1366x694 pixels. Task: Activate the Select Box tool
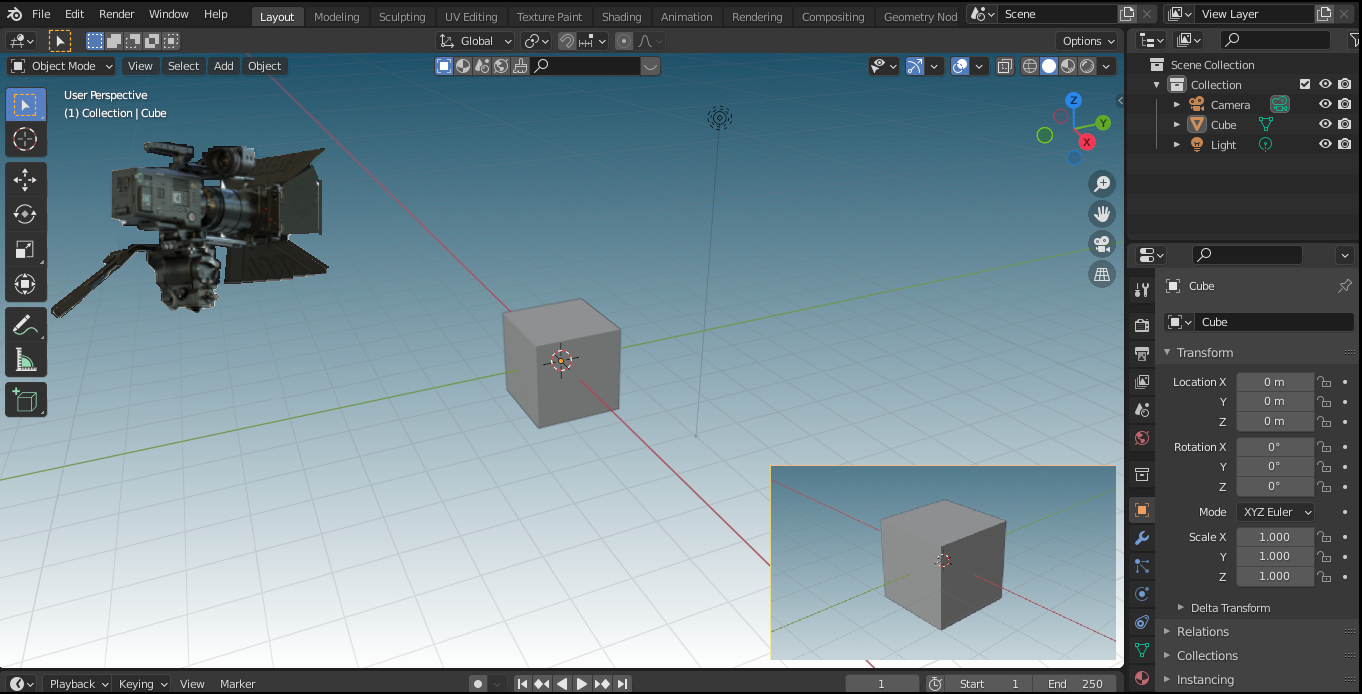click(x=26, y=105)
